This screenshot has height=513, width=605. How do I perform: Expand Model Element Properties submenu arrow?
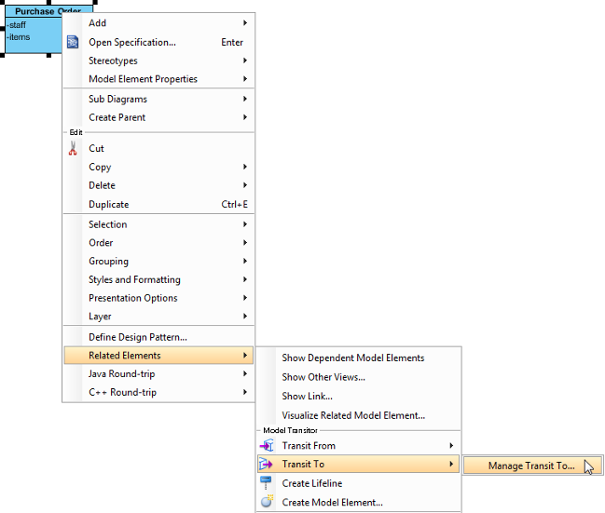(245, 79)
